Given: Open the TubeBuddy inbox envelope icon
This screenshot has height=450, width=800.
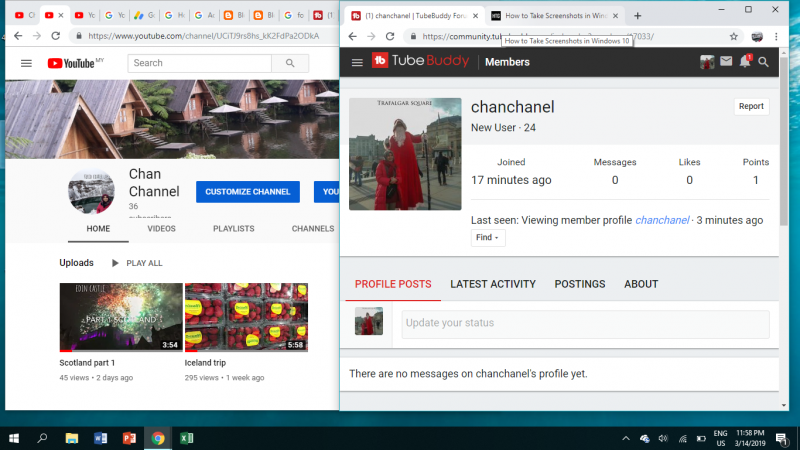Looking at the screenshot, I should pyautogui.click(x=726, y=62).
